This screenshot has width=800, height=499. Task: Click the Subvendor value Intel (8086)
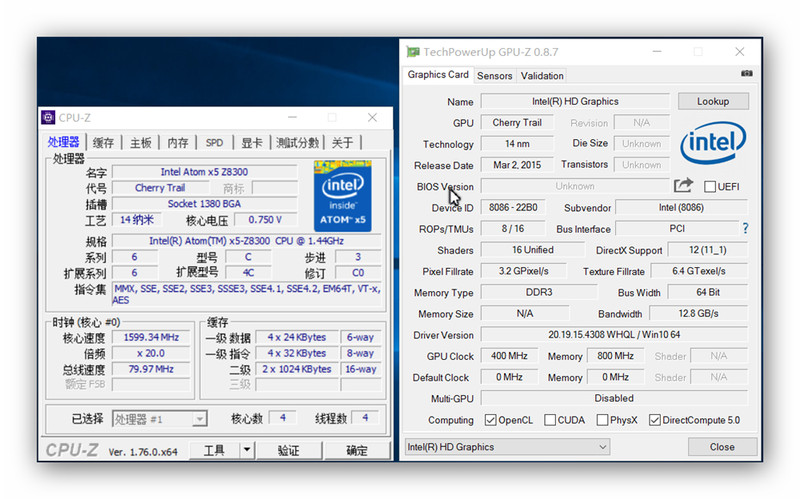tap(681, 208)
